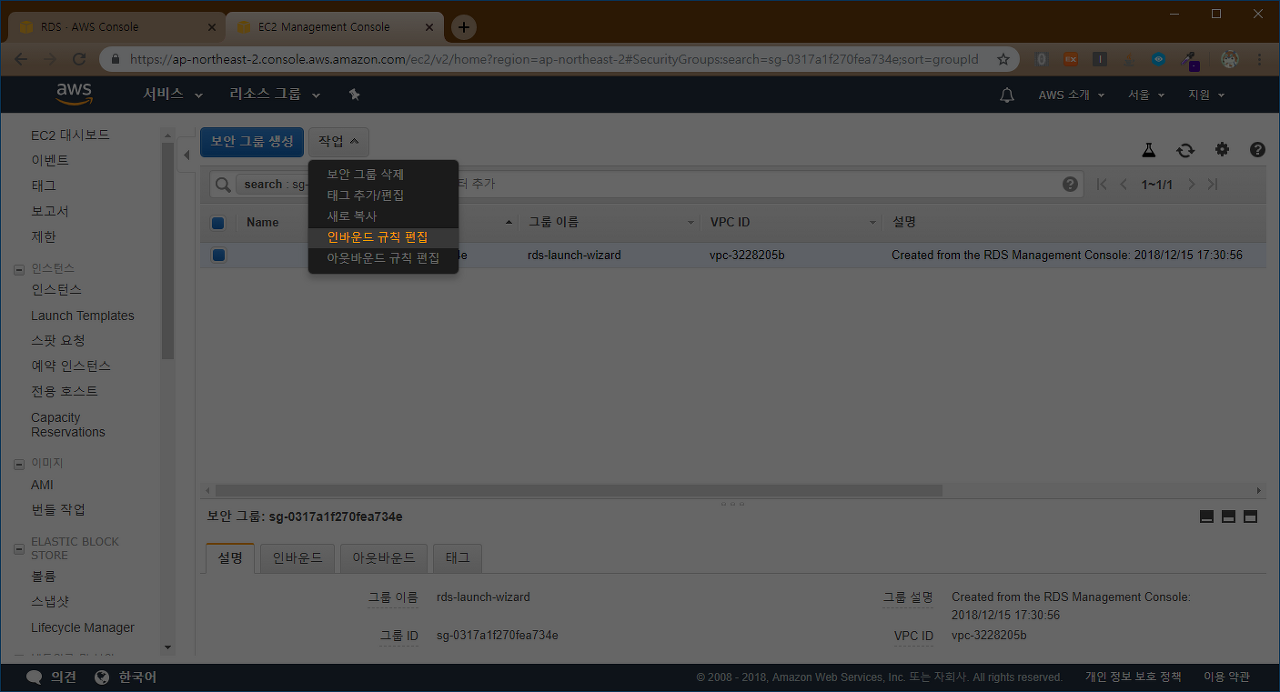Open Chrome menu three dots
Image resolution: width=1280 pixels, height=692 pixels.
point(1260,59)
